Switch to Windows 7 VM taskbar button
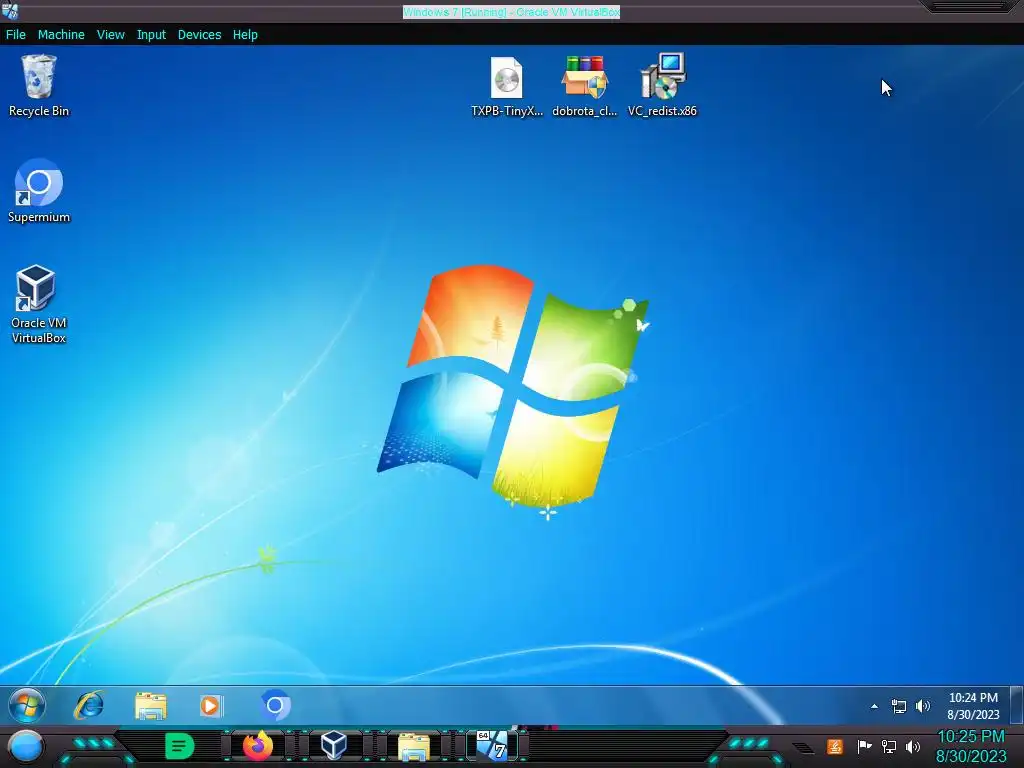Screen dimensions: 1024x768 [492, 746]
